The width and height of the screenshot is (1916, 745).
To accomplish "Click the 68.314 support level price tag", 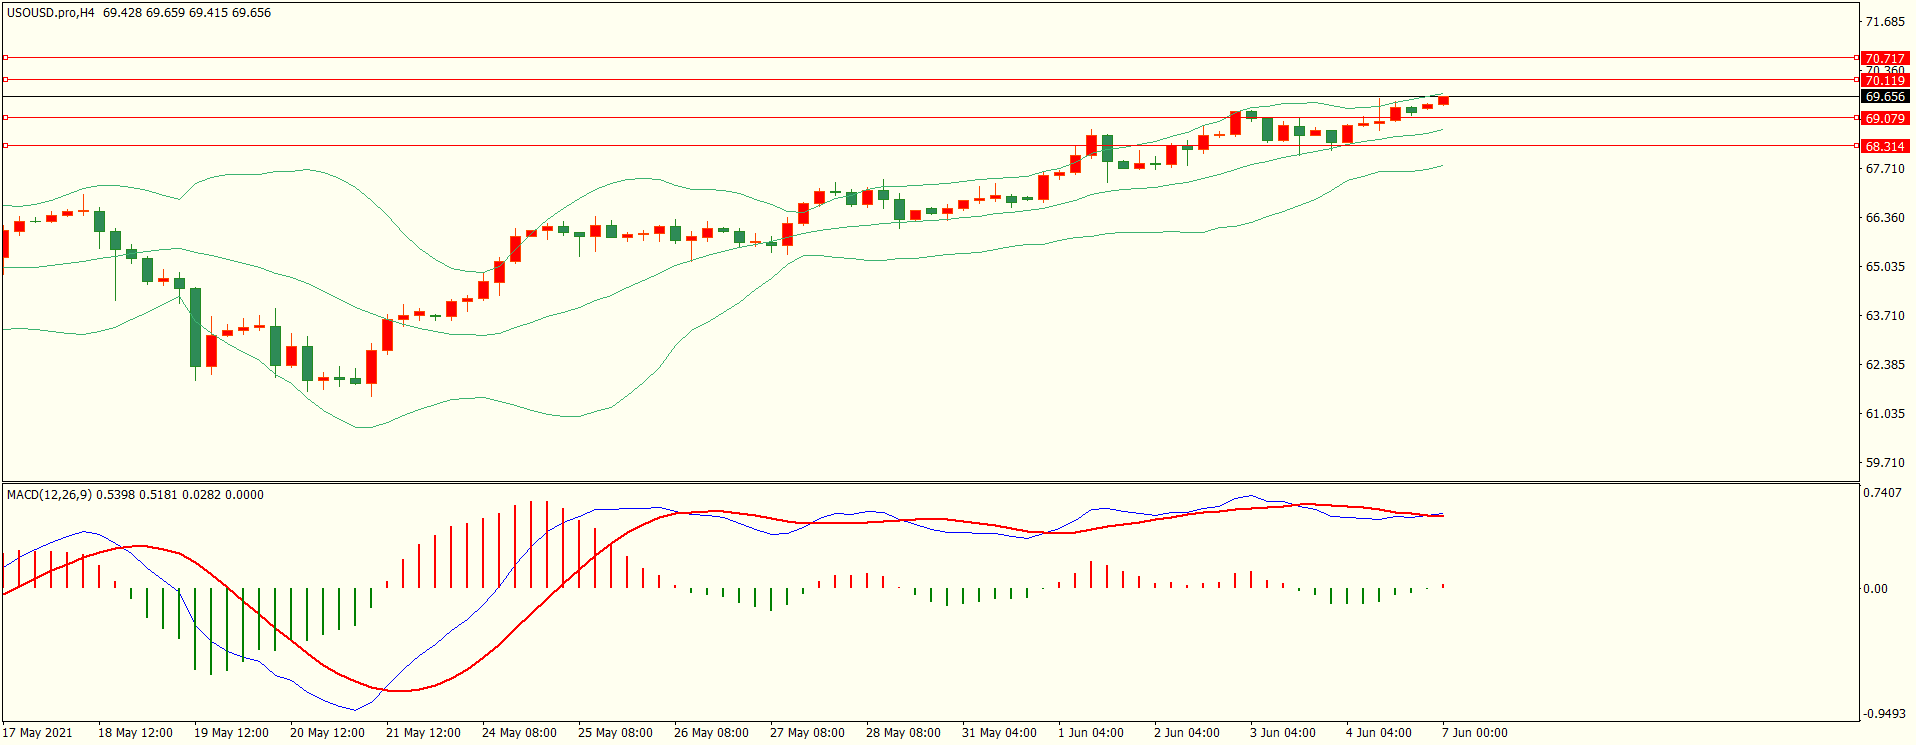I will 1884,147.
